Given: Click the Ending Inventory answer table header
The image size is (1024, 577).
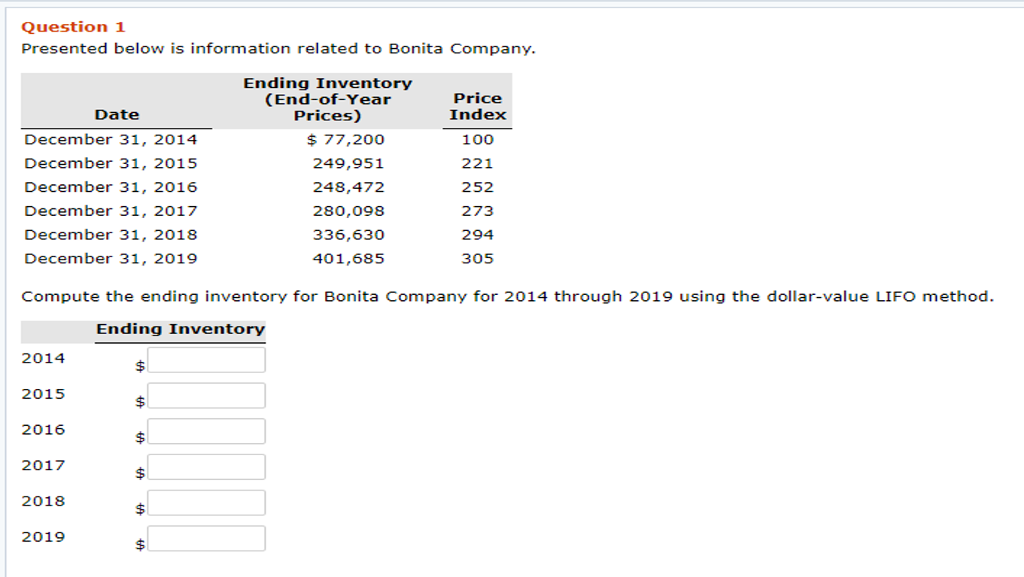Looking at the screenshot, I should pos(177,329).
